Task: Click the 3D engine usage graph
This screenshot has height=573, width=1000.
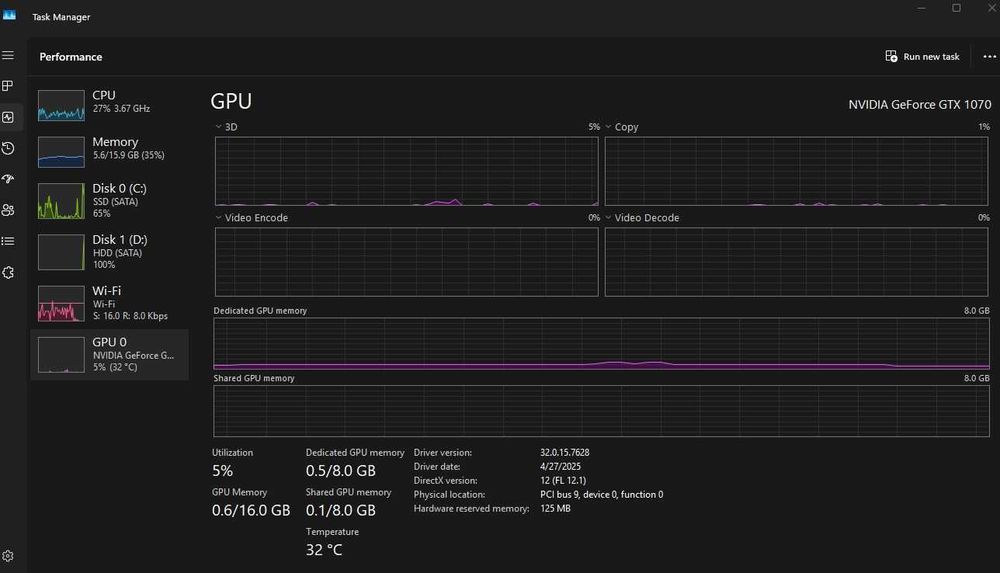Action: [x=407, y=171]
